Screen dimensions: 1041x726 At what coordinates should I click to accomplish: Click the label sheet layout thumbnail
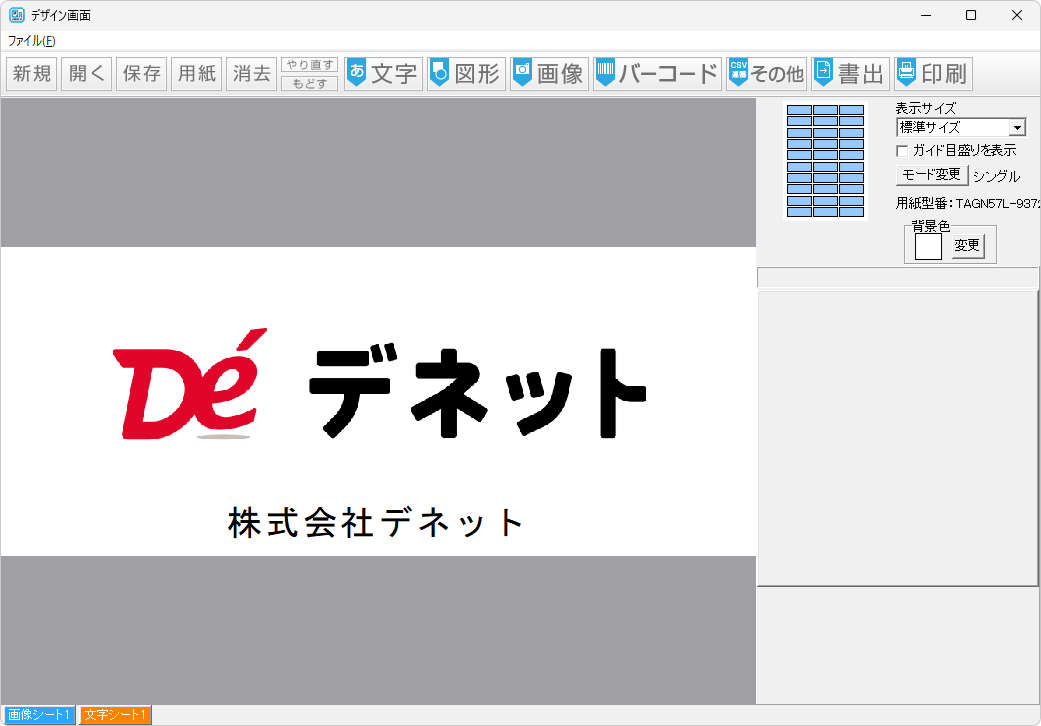point(825,161)
